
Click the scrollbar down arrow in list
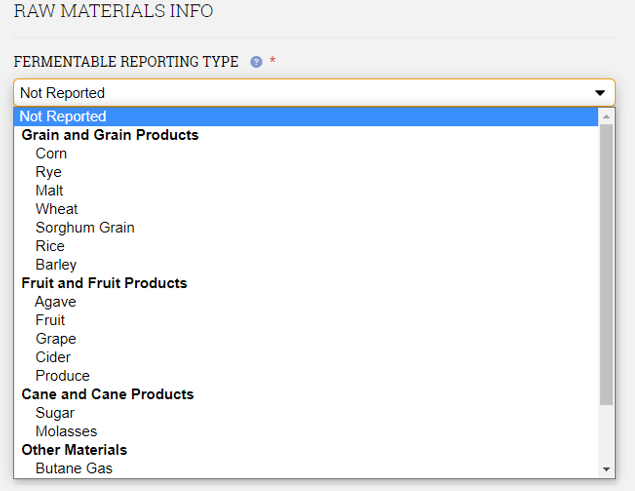606,469
